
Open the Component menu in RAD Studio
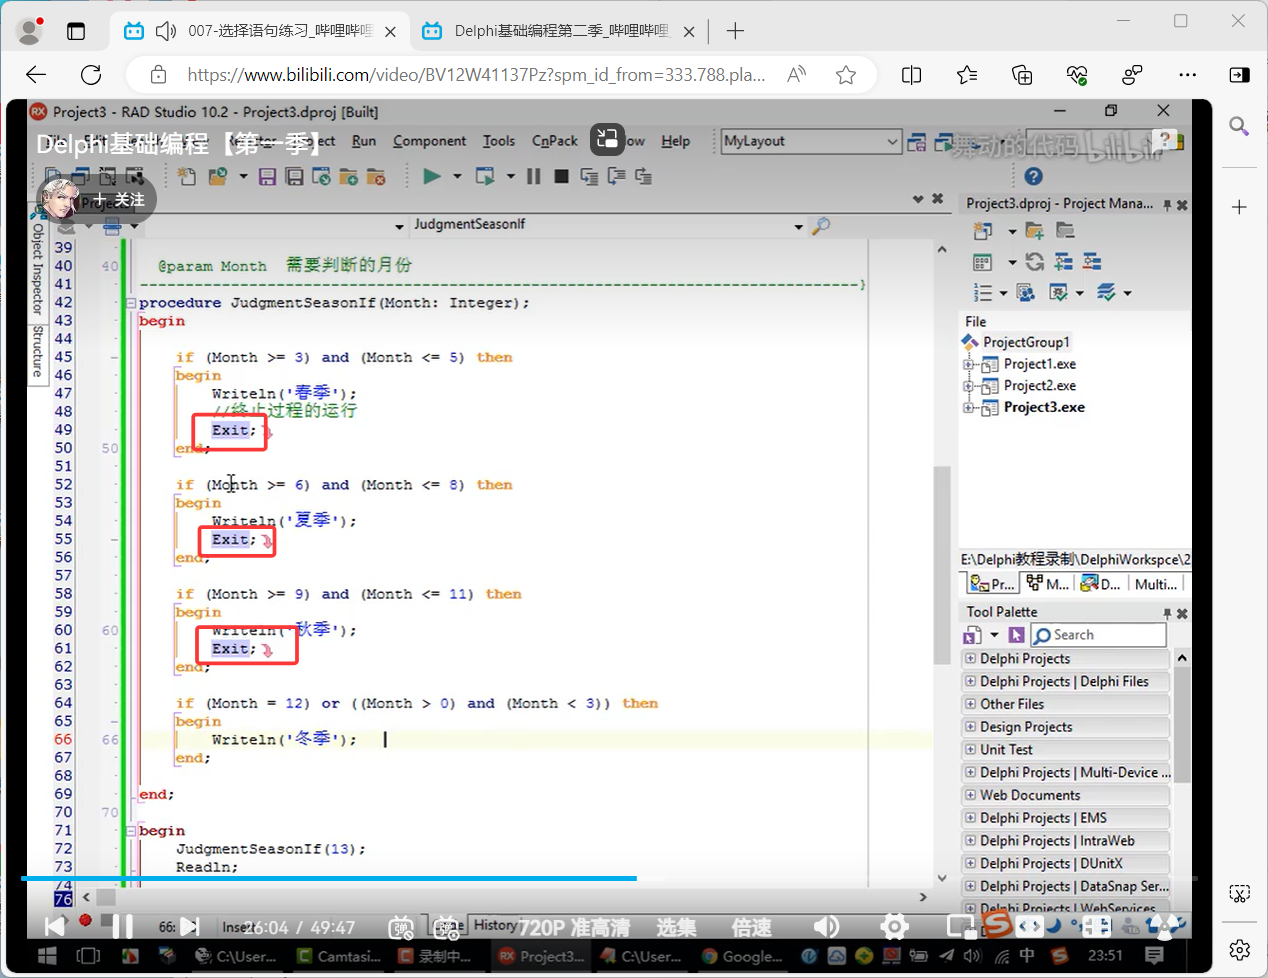pos(429,141)
